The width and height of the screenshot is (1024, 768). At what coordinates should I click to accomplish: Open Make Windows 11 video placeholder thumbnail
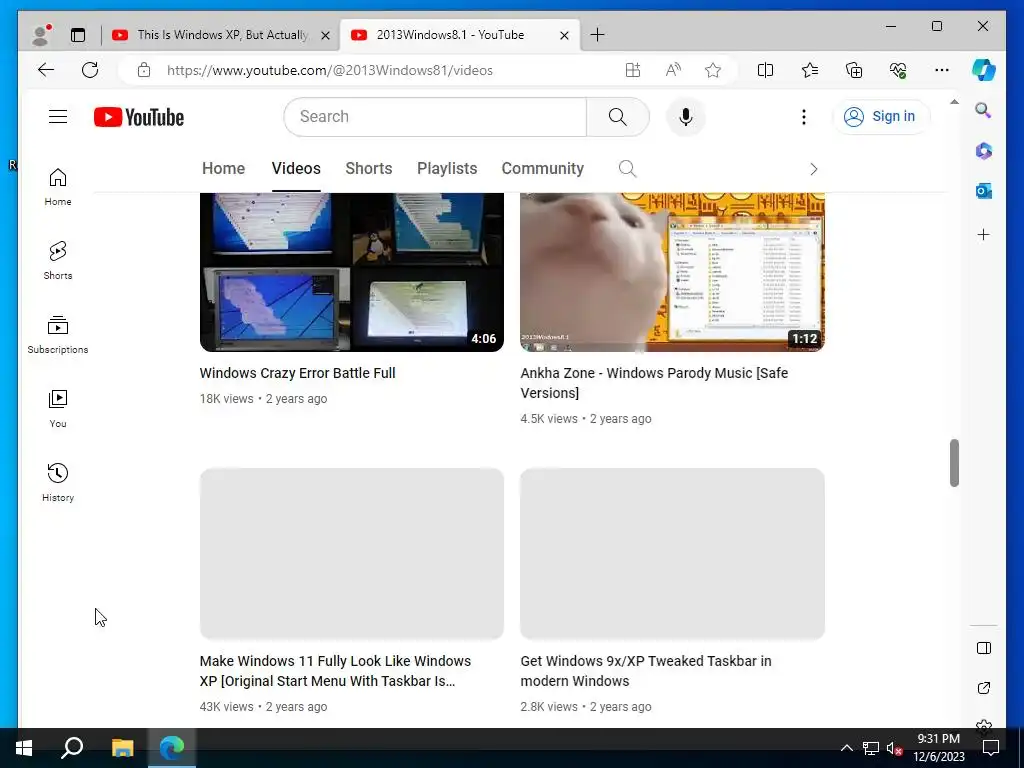click(x=351, y=554)
